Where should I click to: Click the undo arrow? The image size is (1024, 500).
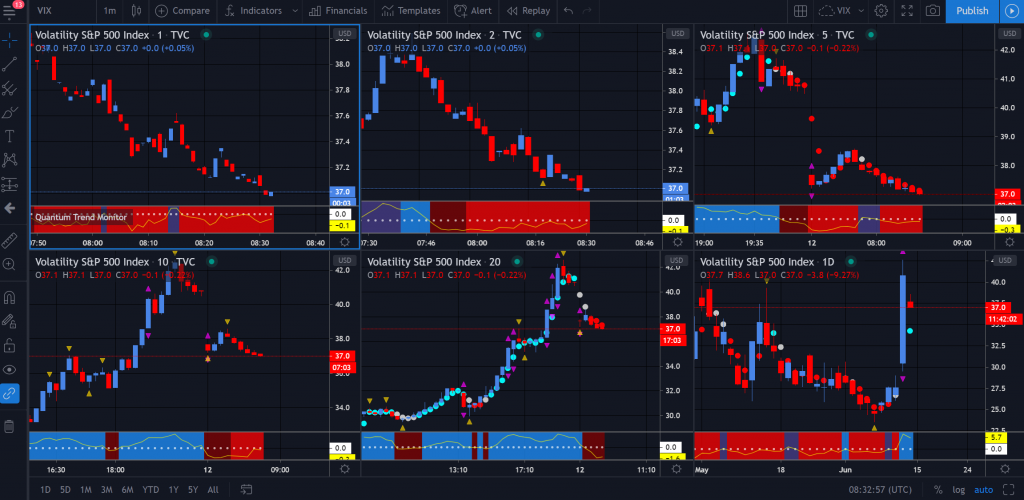(x=568, y=10)
